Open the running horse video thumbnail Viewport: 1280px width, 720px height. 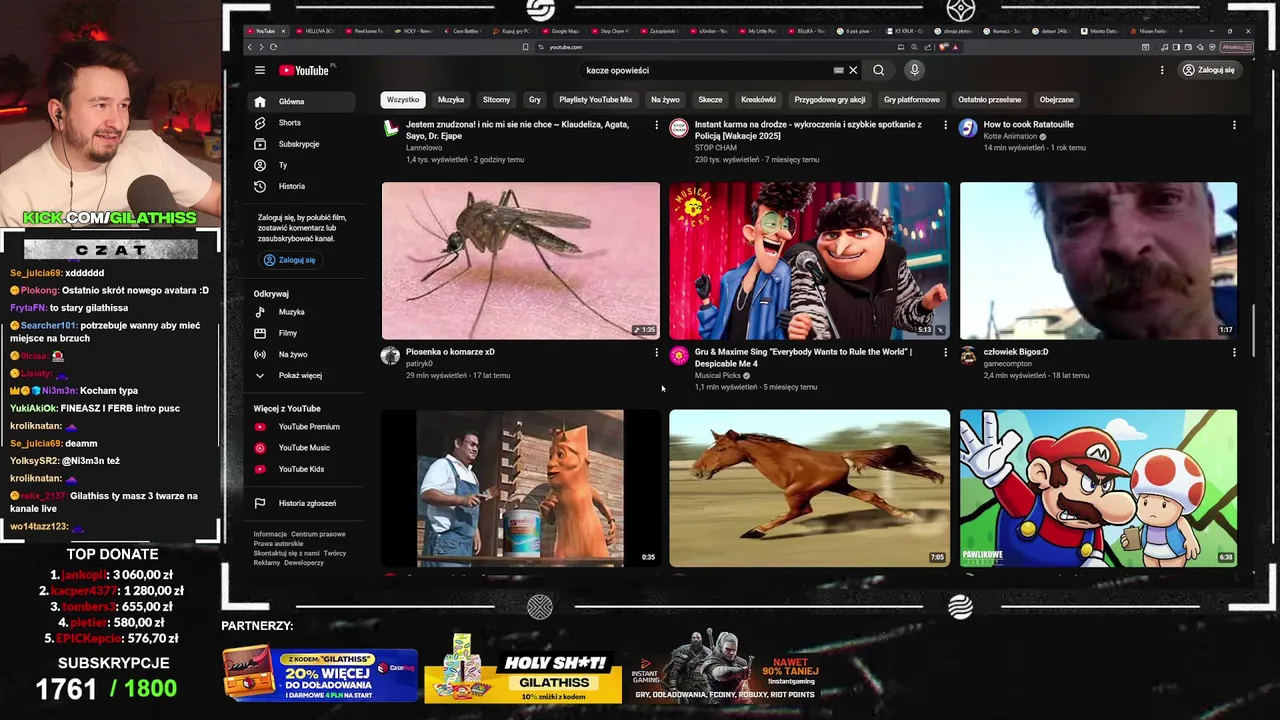[x=809, y=488]
